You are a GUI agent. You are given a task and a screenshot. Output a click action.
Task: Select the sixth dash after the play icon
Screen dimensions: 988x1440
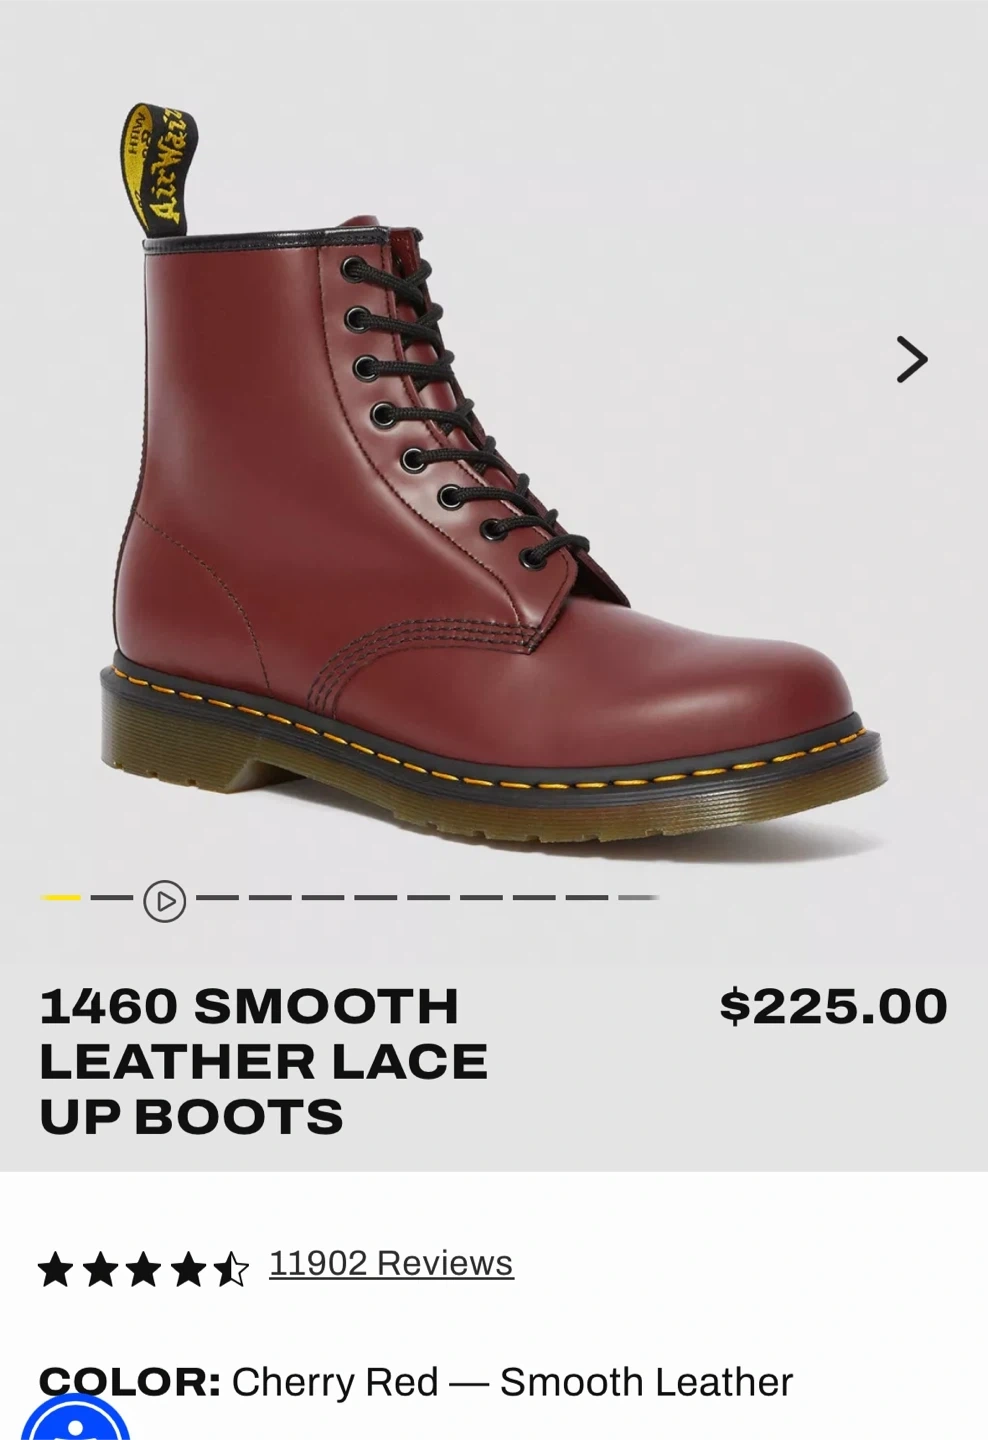481,897
